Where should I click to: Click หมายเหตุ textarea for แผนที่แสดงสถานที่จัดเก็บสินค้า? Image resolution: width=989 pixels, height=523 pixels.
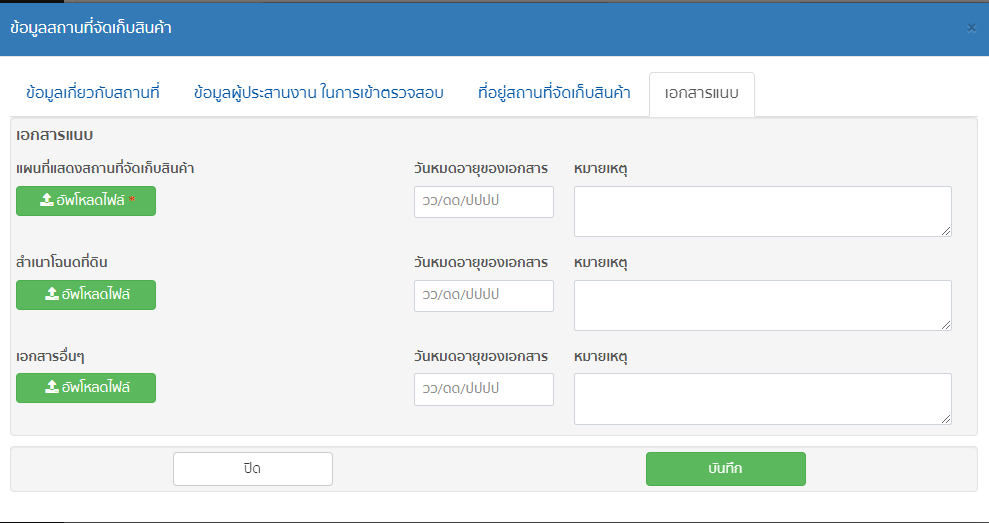tap(763, 211)
